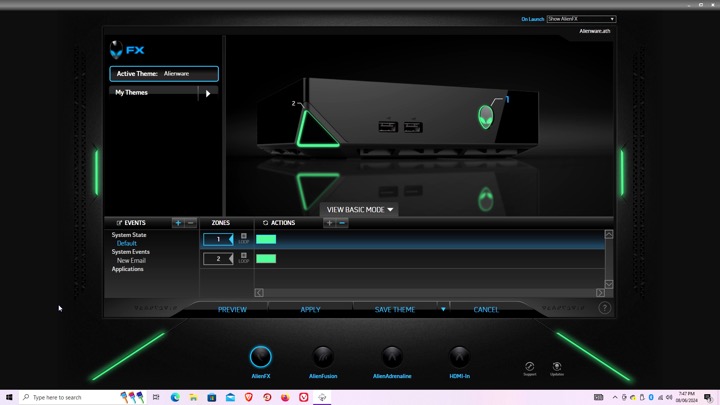720x405 pixels.
Task: Click the Preview button
Action: click(x=232, y=309)
